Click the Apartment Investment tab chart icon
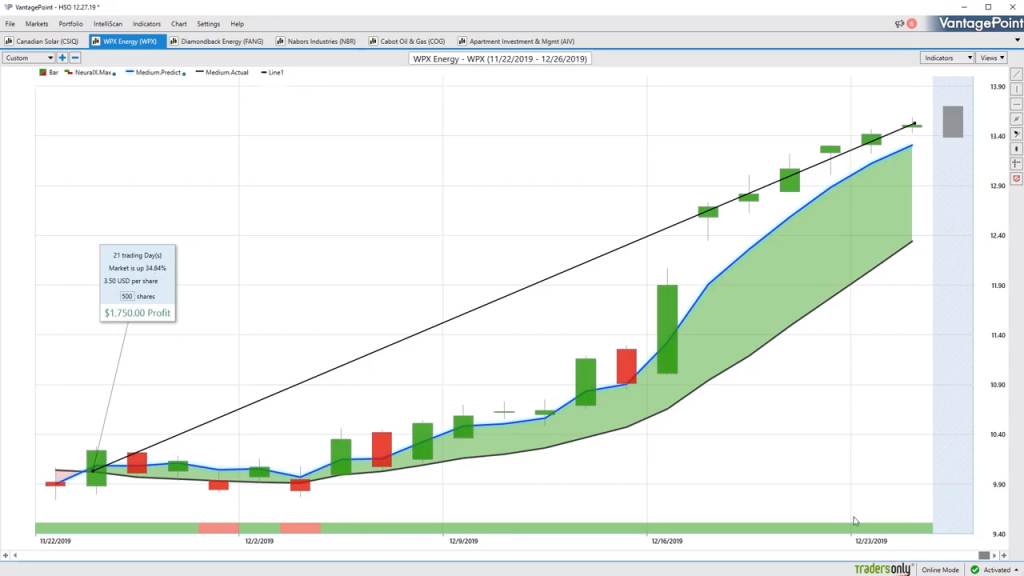Image resolution: width=1024 pixels, height=576 pixels. pyautogui.click(x=462, y=41)
